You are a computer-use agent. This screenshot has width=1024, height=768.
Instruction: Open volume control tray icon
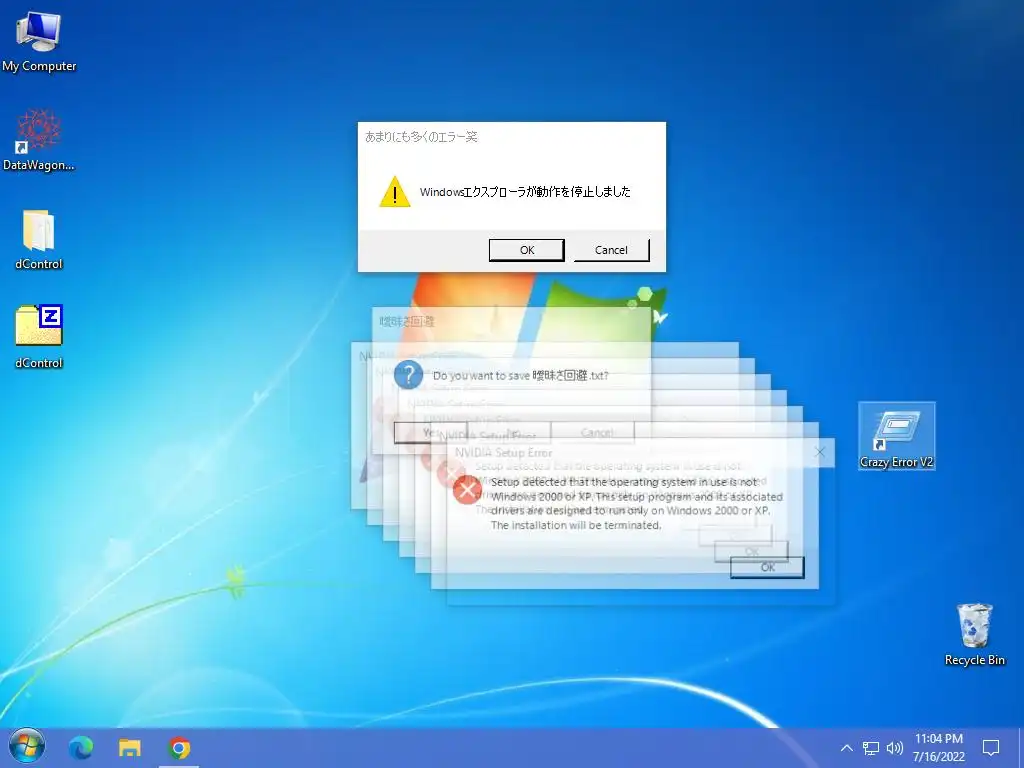click(895, 748)
